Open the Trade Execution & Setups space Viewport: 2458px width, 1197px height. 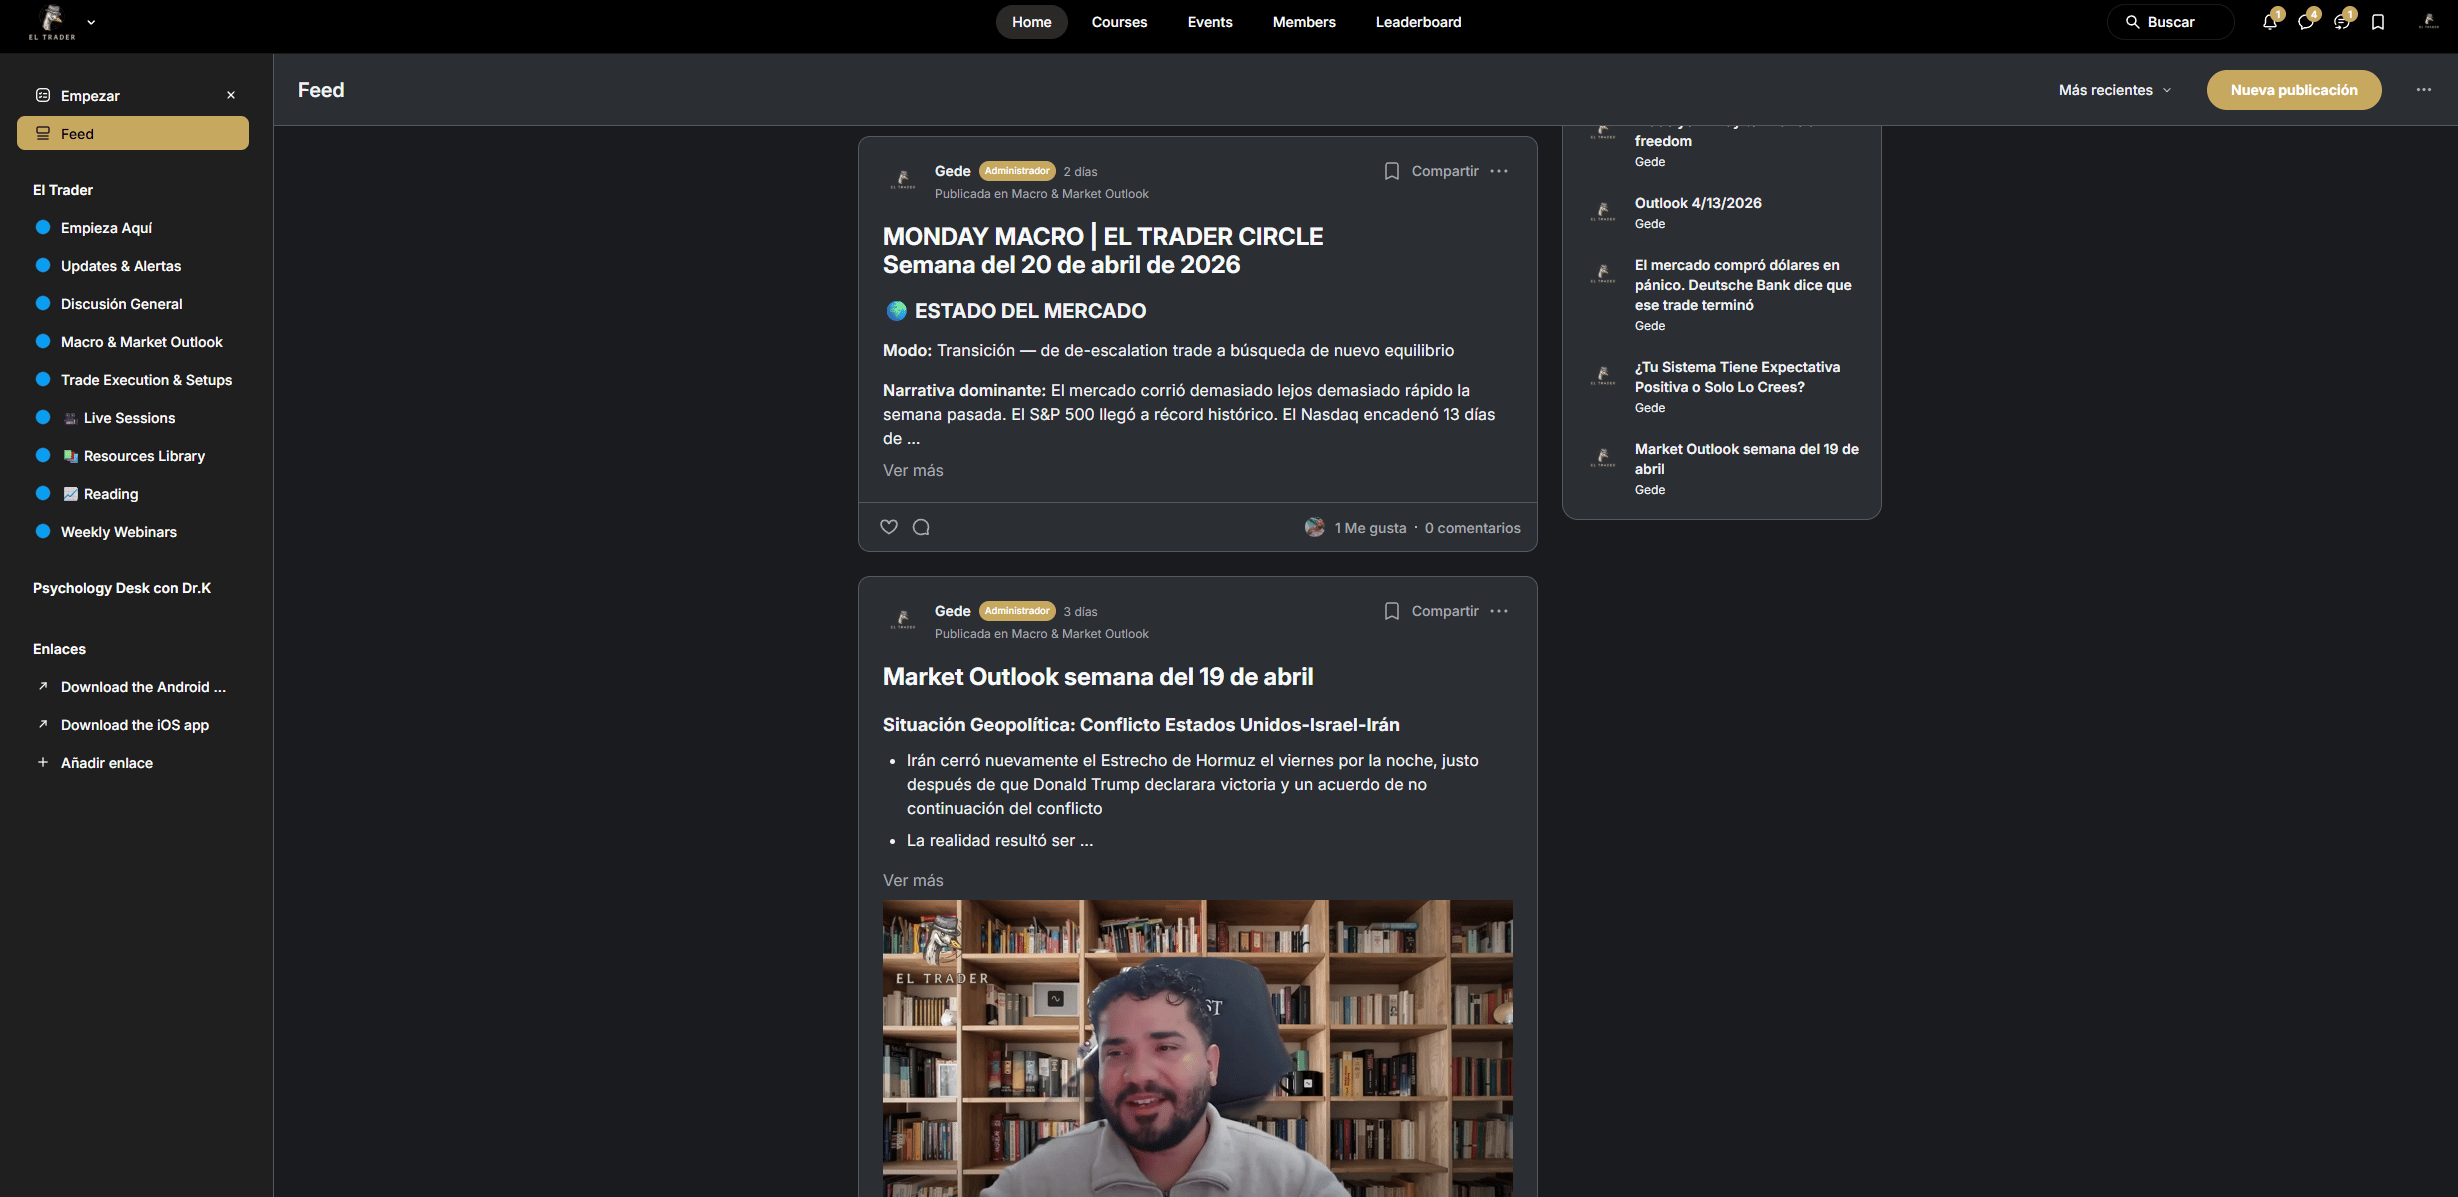[x=146, y=380]
